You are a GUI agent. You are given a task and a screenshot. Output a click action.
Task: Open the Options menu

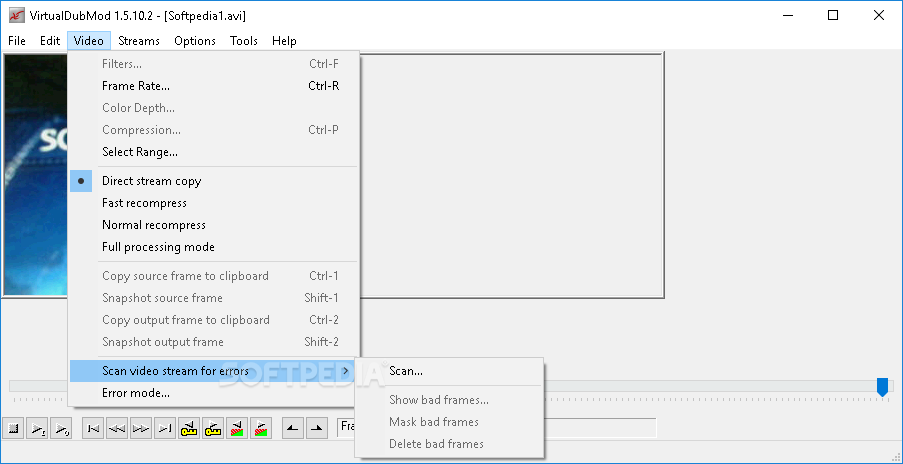coord(195,41)
